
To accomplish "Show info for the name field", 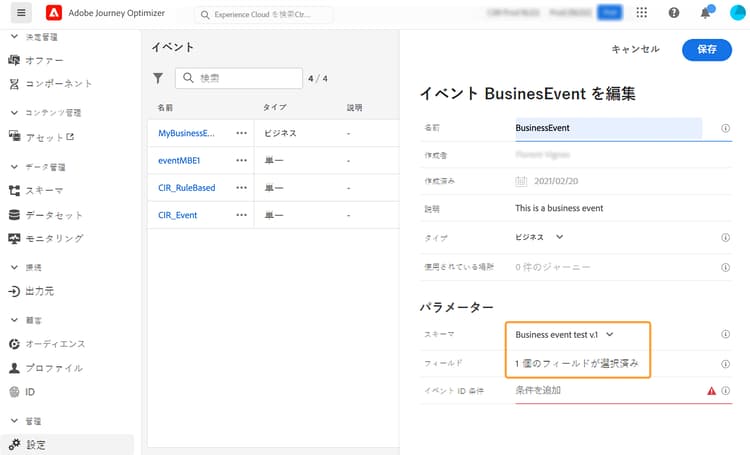I will [725, 128].
